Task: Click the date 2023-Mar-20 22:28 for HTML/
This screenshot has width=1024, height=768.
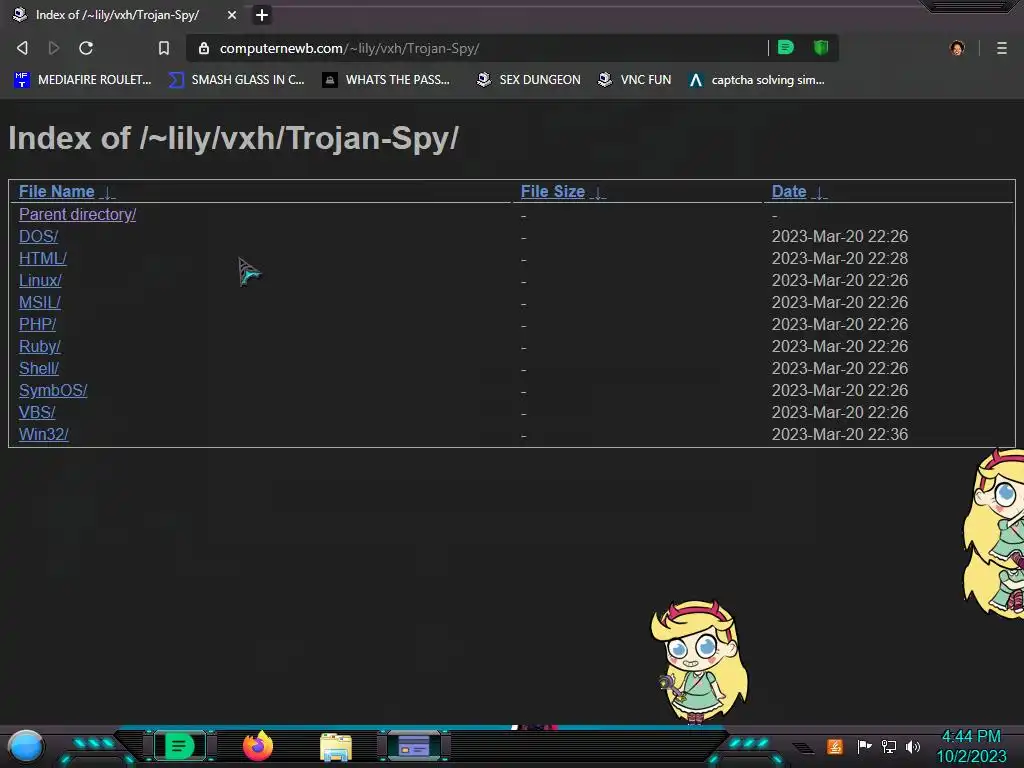Action: click(840, 259)
